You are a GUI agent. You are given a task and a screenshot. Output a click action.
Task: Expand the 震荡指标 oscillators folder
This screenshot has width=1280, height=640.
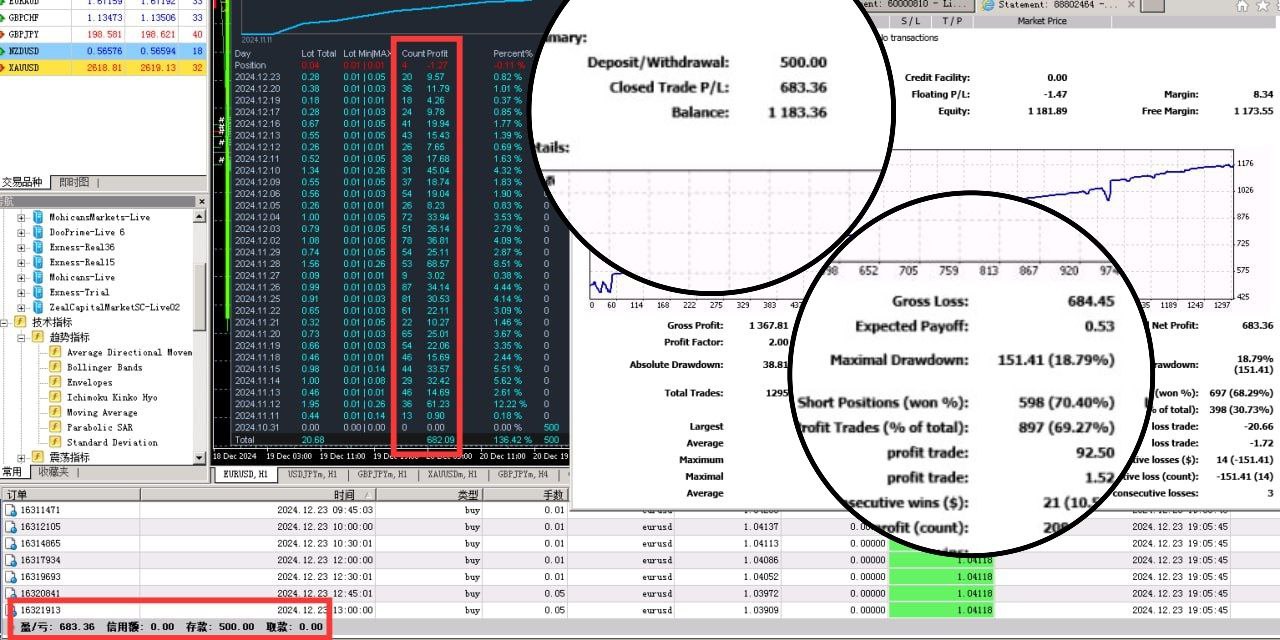[22, 457]
